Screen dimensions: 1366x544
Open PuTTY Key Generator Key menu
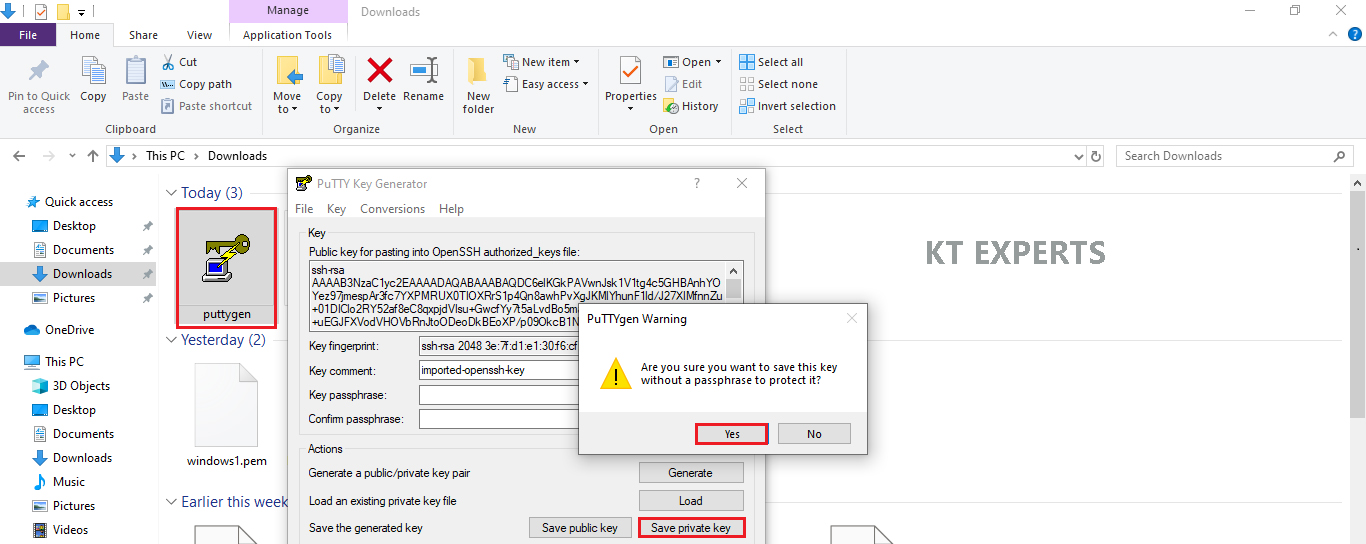[336, 209]
